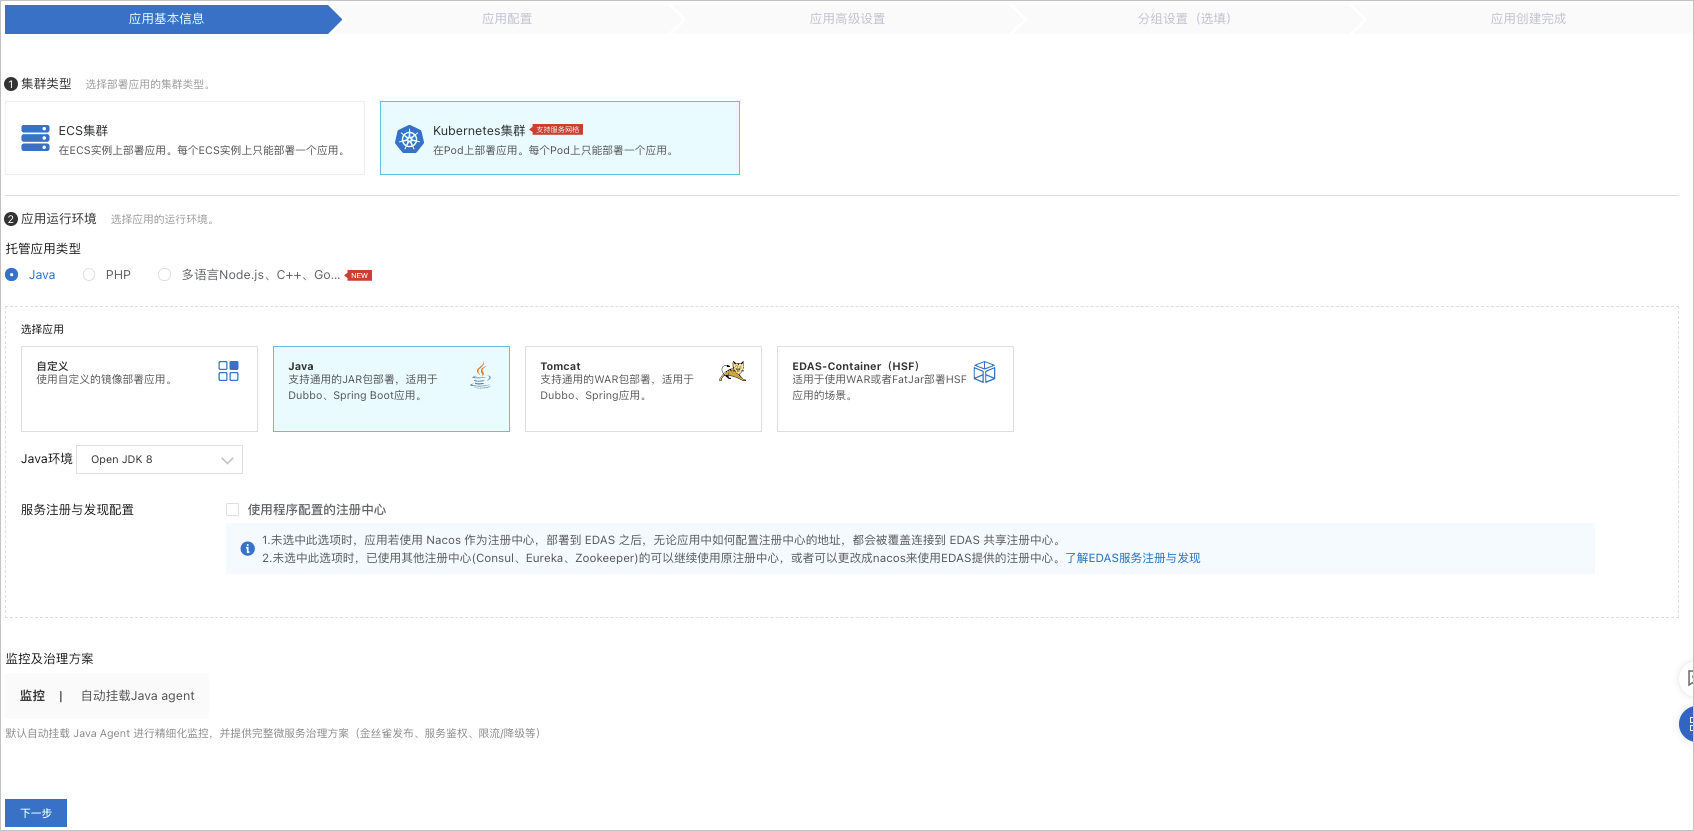Click the Tomcat cat logo icon

pyautogui.click(x=732, y=371)
